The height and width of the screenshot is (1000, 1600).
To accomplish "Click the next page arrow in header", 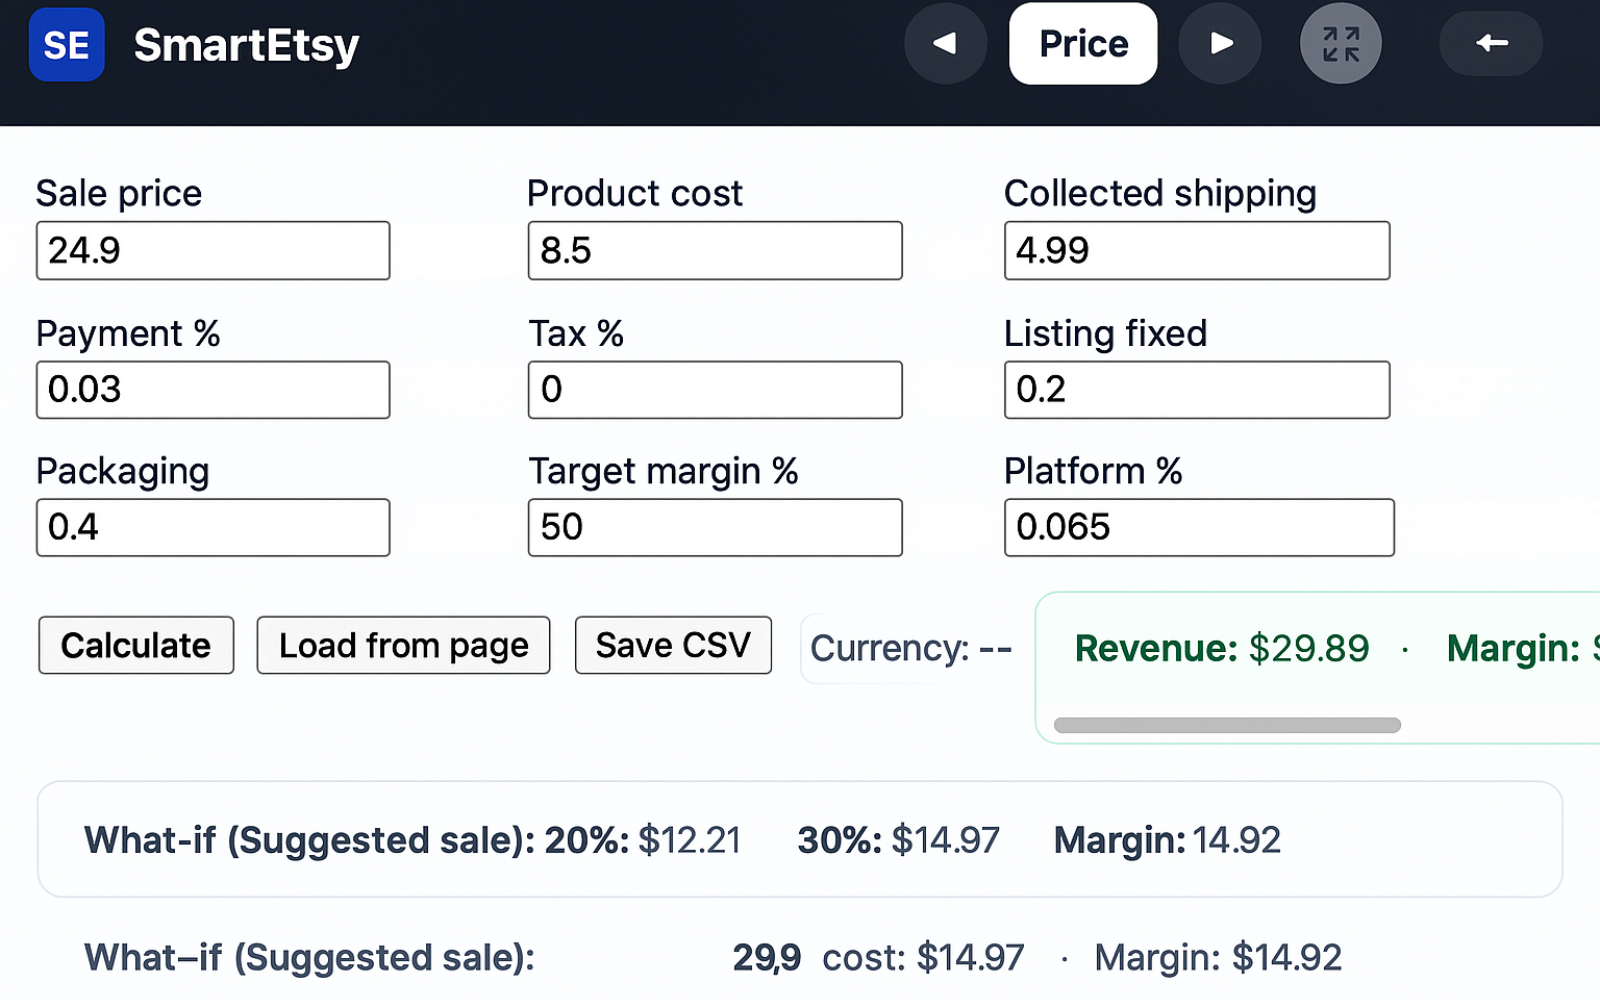I will click(1220, 44).
